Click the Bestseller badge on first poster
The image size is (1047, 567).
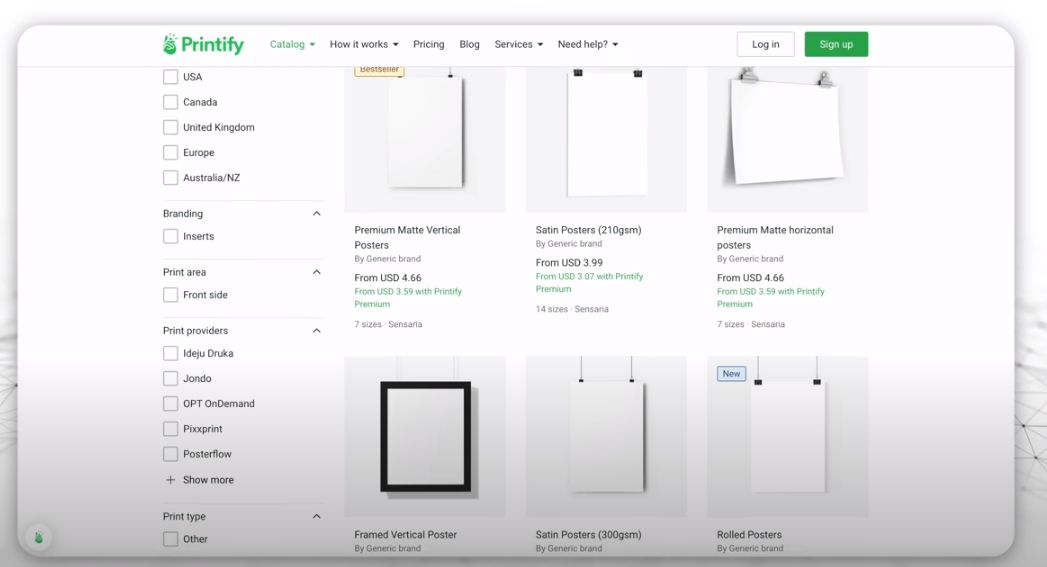coord(379,70)
